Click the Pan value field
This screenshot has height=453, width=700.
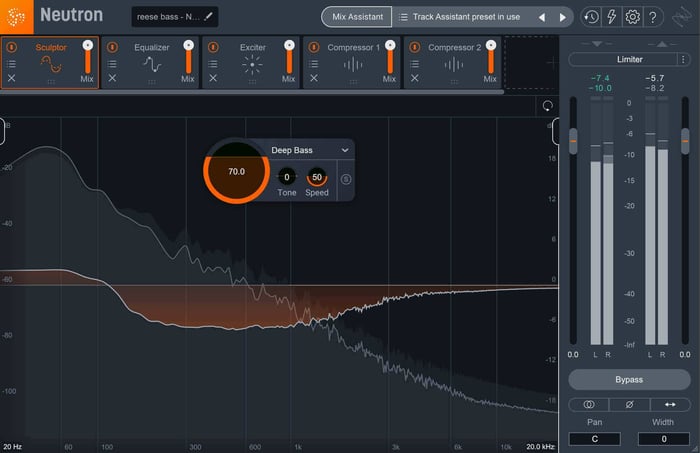tap(594, 439)
